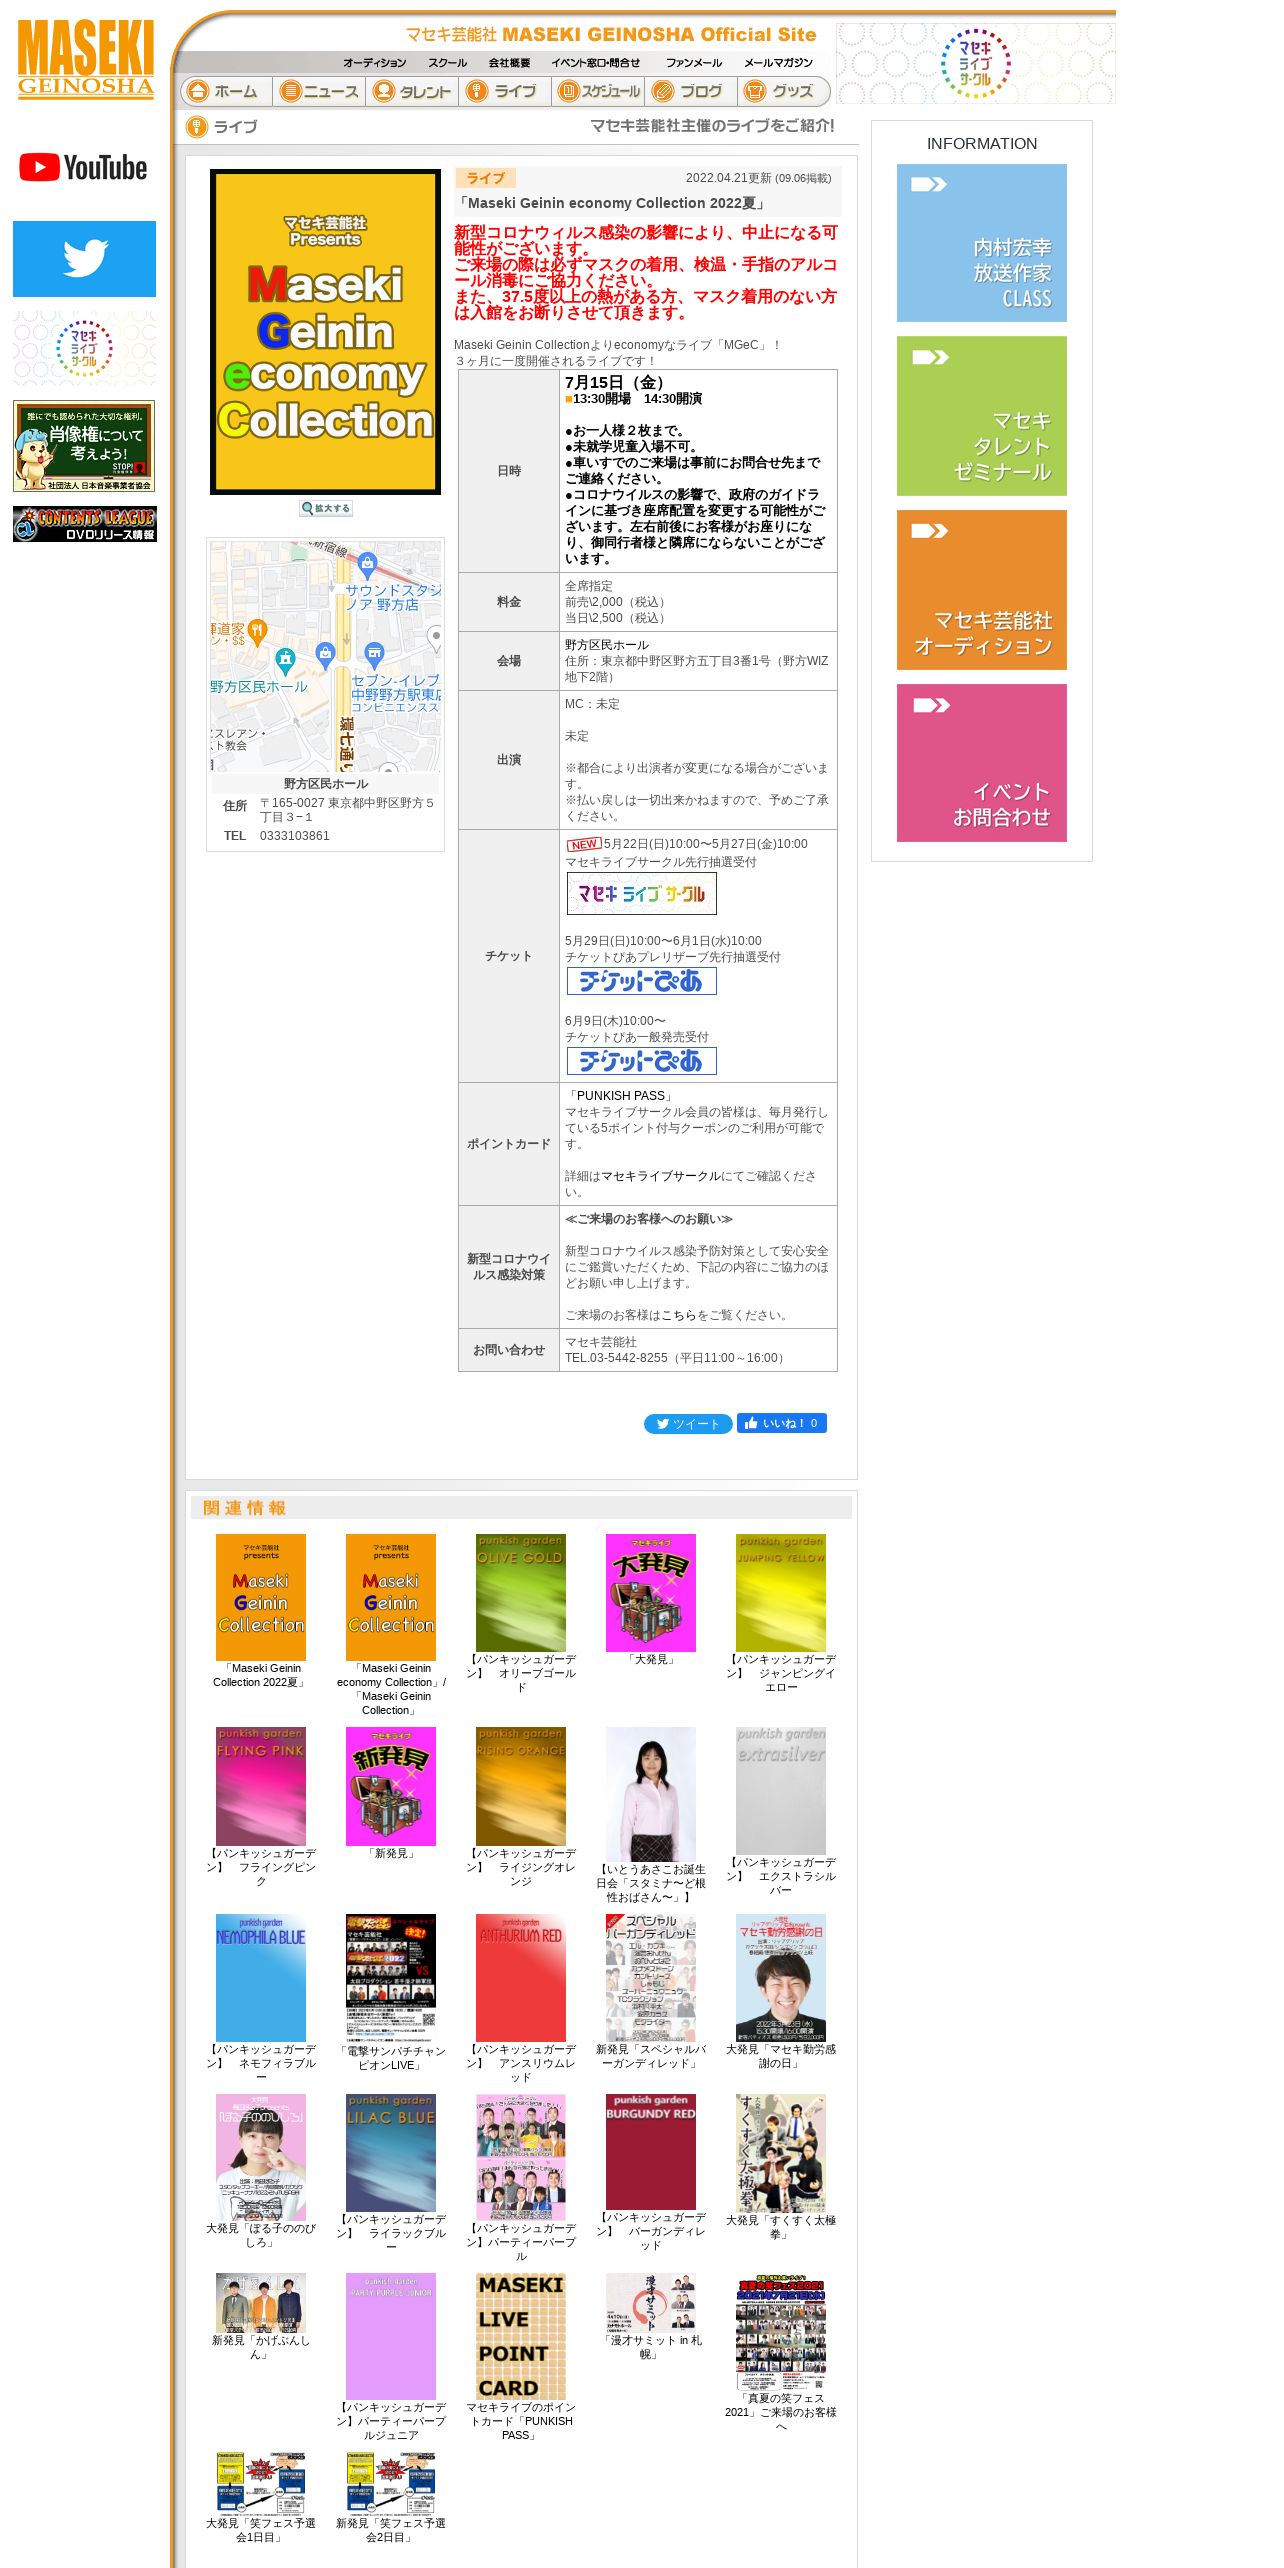This screenshot has height=2568, width=1284.
Task: Go to ホーム in navigation bar
Action: click(x=226, y=91)
